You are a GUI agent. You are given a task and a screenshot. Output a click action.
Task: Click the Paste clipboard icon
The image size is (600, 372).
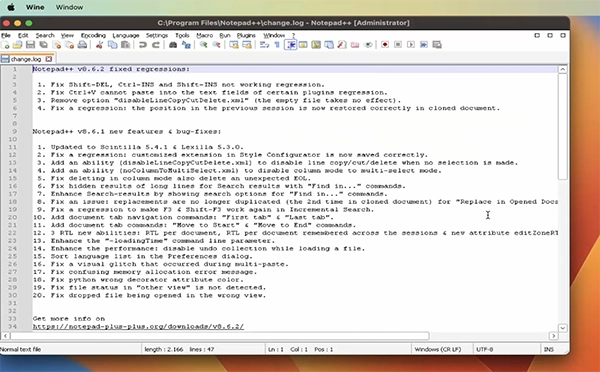pos(125,45)
